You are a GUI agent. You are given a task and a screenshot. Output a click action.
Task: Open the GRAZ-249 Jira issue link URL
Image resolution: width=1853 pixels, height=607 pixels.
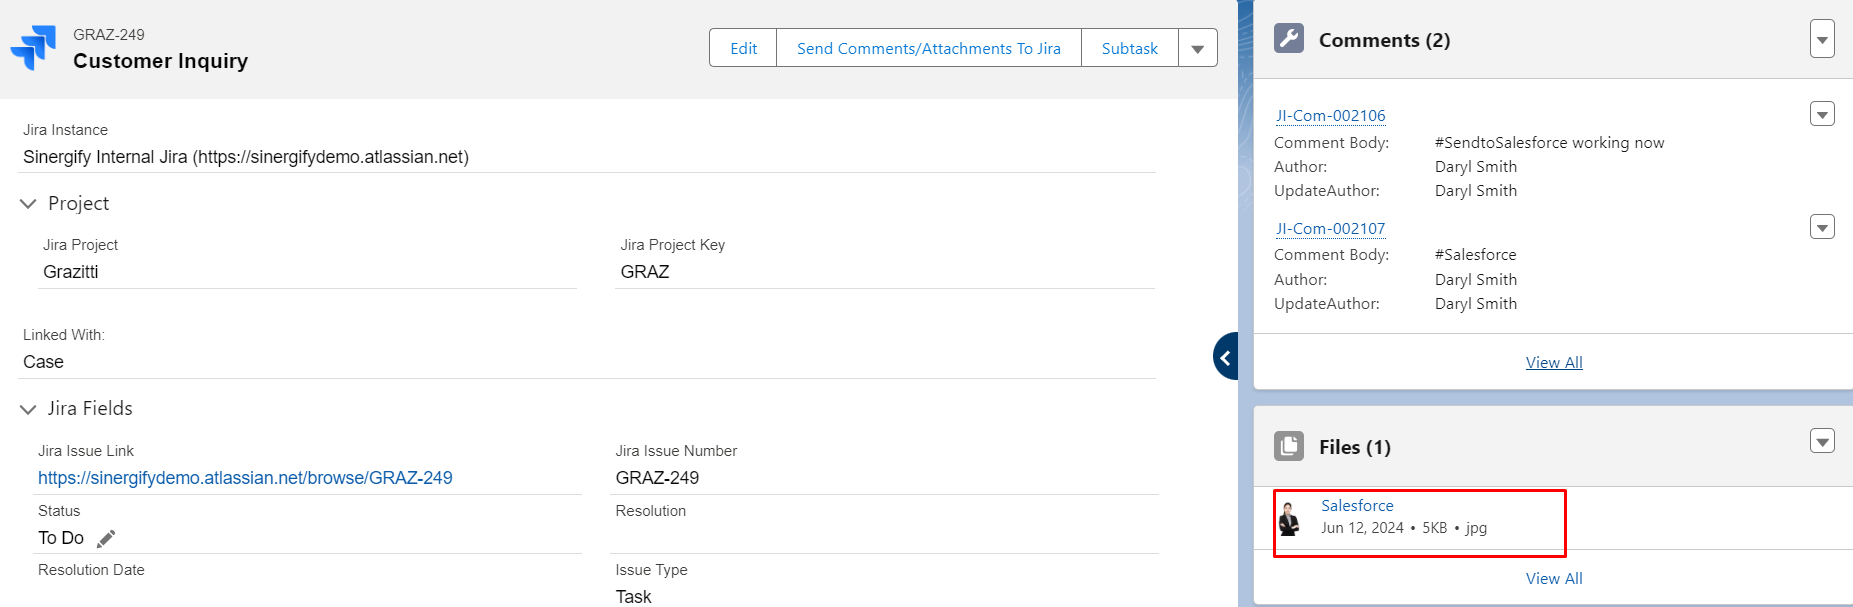245,478
